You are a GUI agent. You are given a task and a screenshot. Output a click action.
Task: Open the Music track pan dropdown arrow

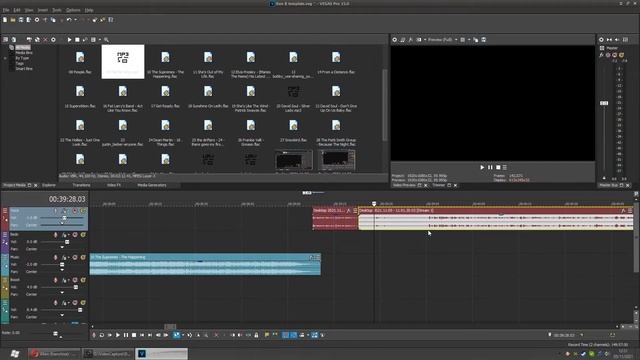(62, 270)
